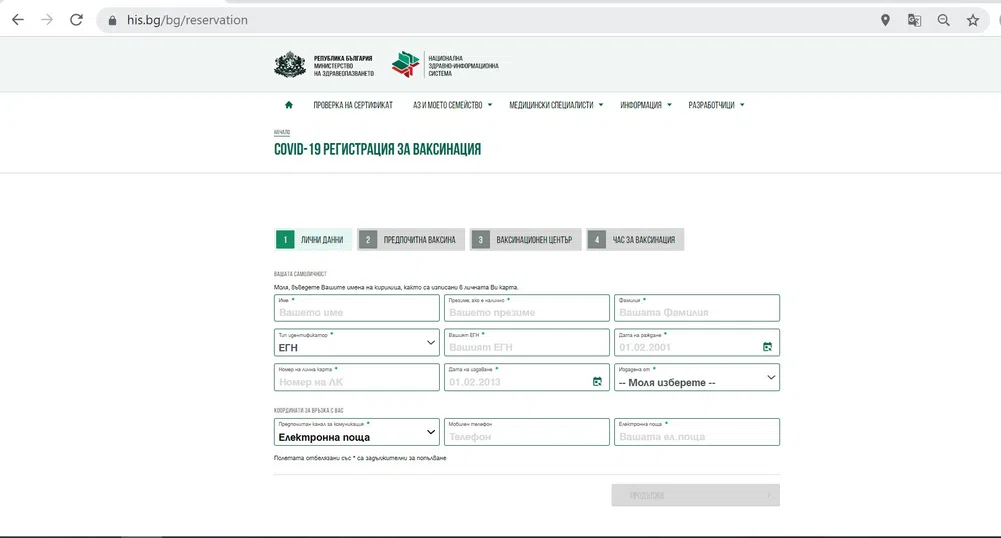Viewport: 1001px width, 538px height.
Task: Click the НАЧАЛО breadcrumb link
Action: pyautogui.click(x=282, y=133)
